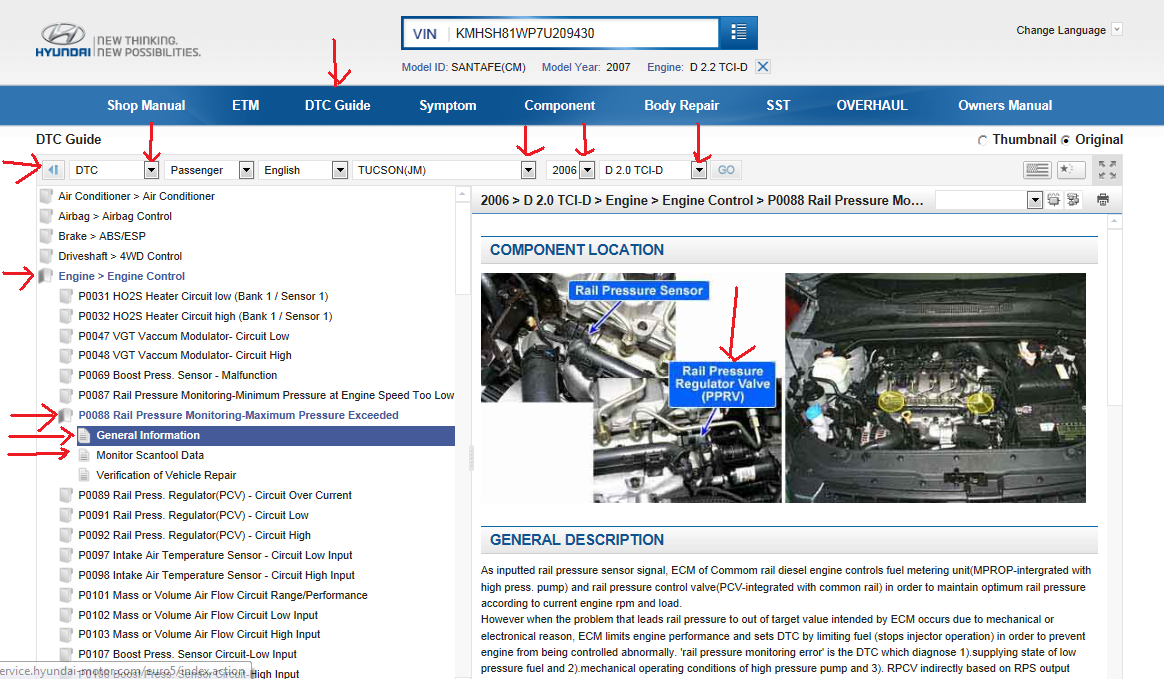Screen dimensions: 1164x679
Task: Open the English language dropdown
Action: (x=340, y=170)
